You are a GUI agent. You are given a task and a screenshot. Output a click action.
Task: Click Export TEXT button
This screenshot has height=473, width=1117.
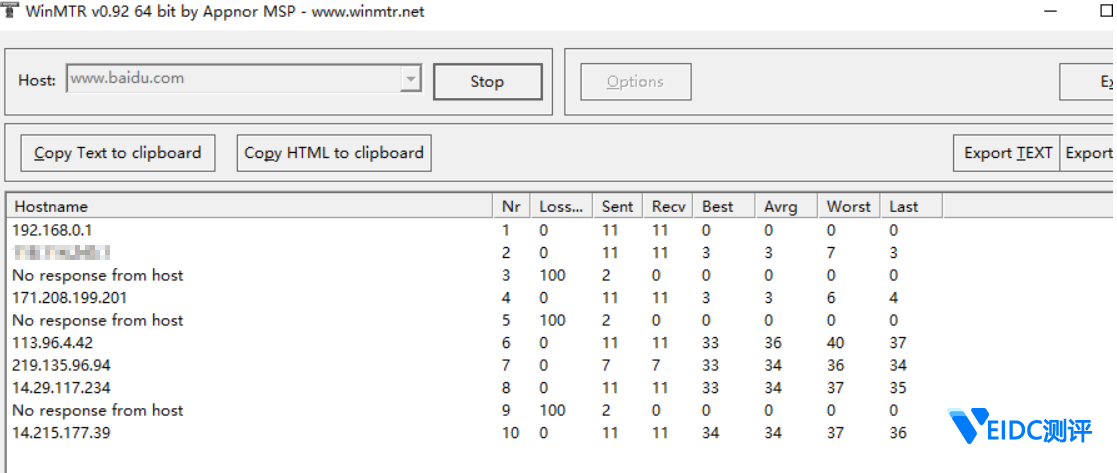[1007, 153]
